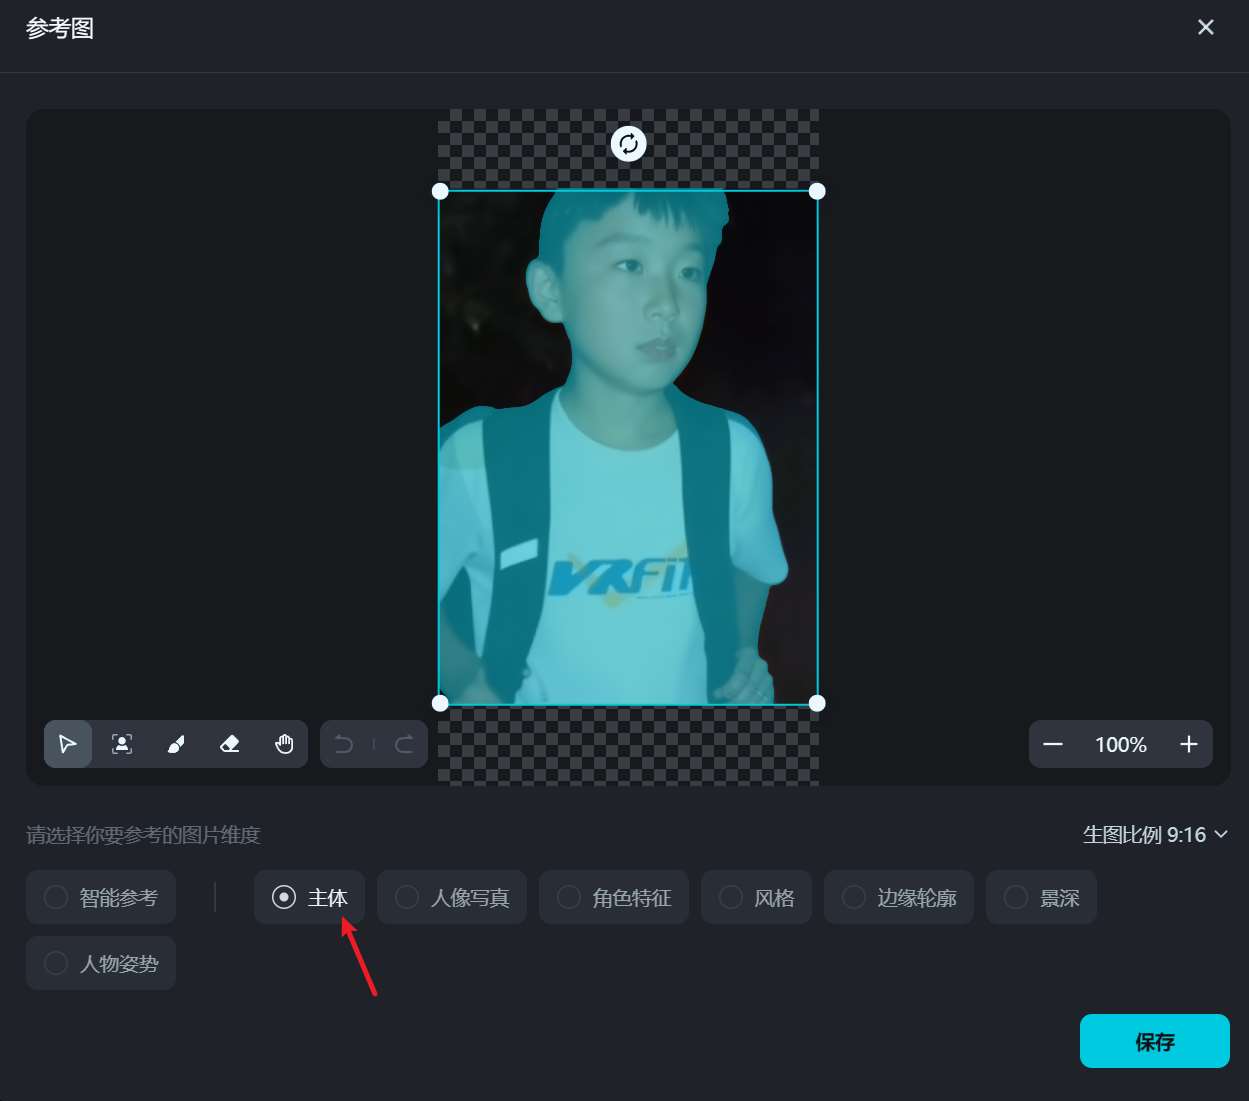Open the 生图比例 9:16 dropdown

(x=1155, y=834)
